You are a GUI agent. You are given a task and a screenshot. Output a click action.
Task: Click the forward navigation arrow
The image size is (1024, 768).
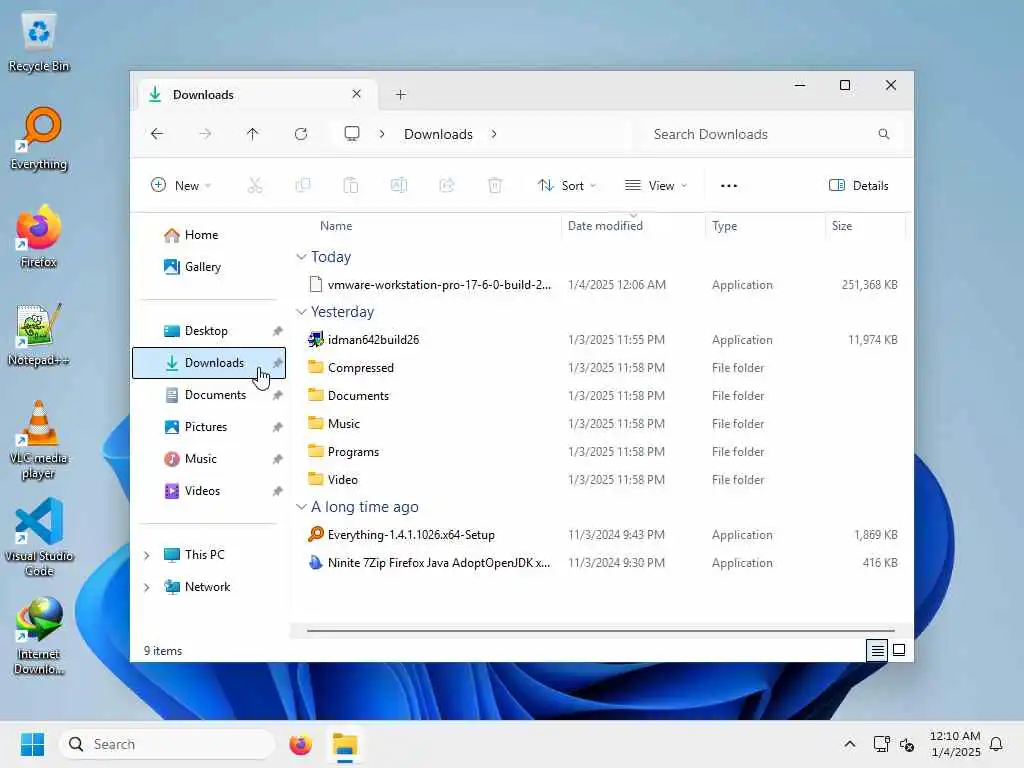[x=205, y=134]
